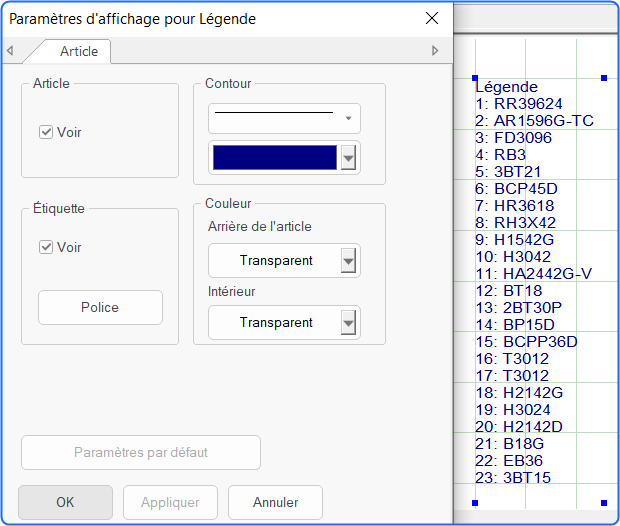Click the dark blue Contour color swatch

point(275,157)
